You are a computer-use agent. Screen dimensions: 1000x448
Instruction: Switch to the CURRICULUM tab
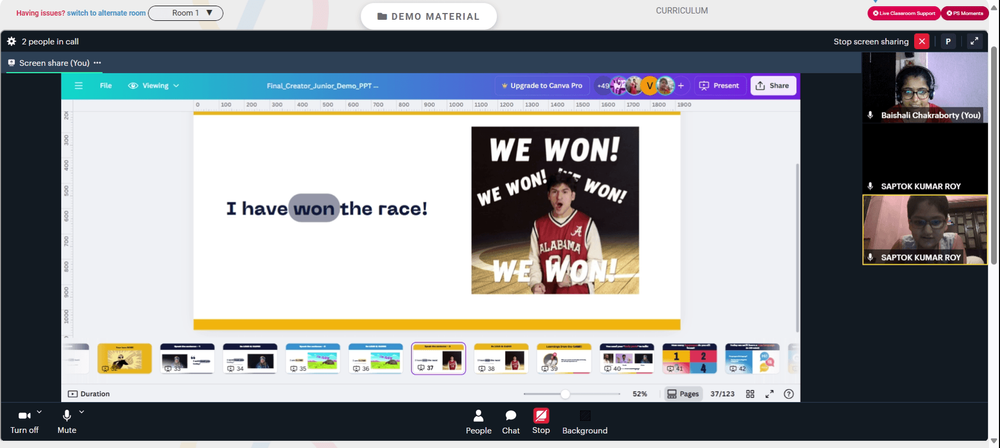coord(682,11)
